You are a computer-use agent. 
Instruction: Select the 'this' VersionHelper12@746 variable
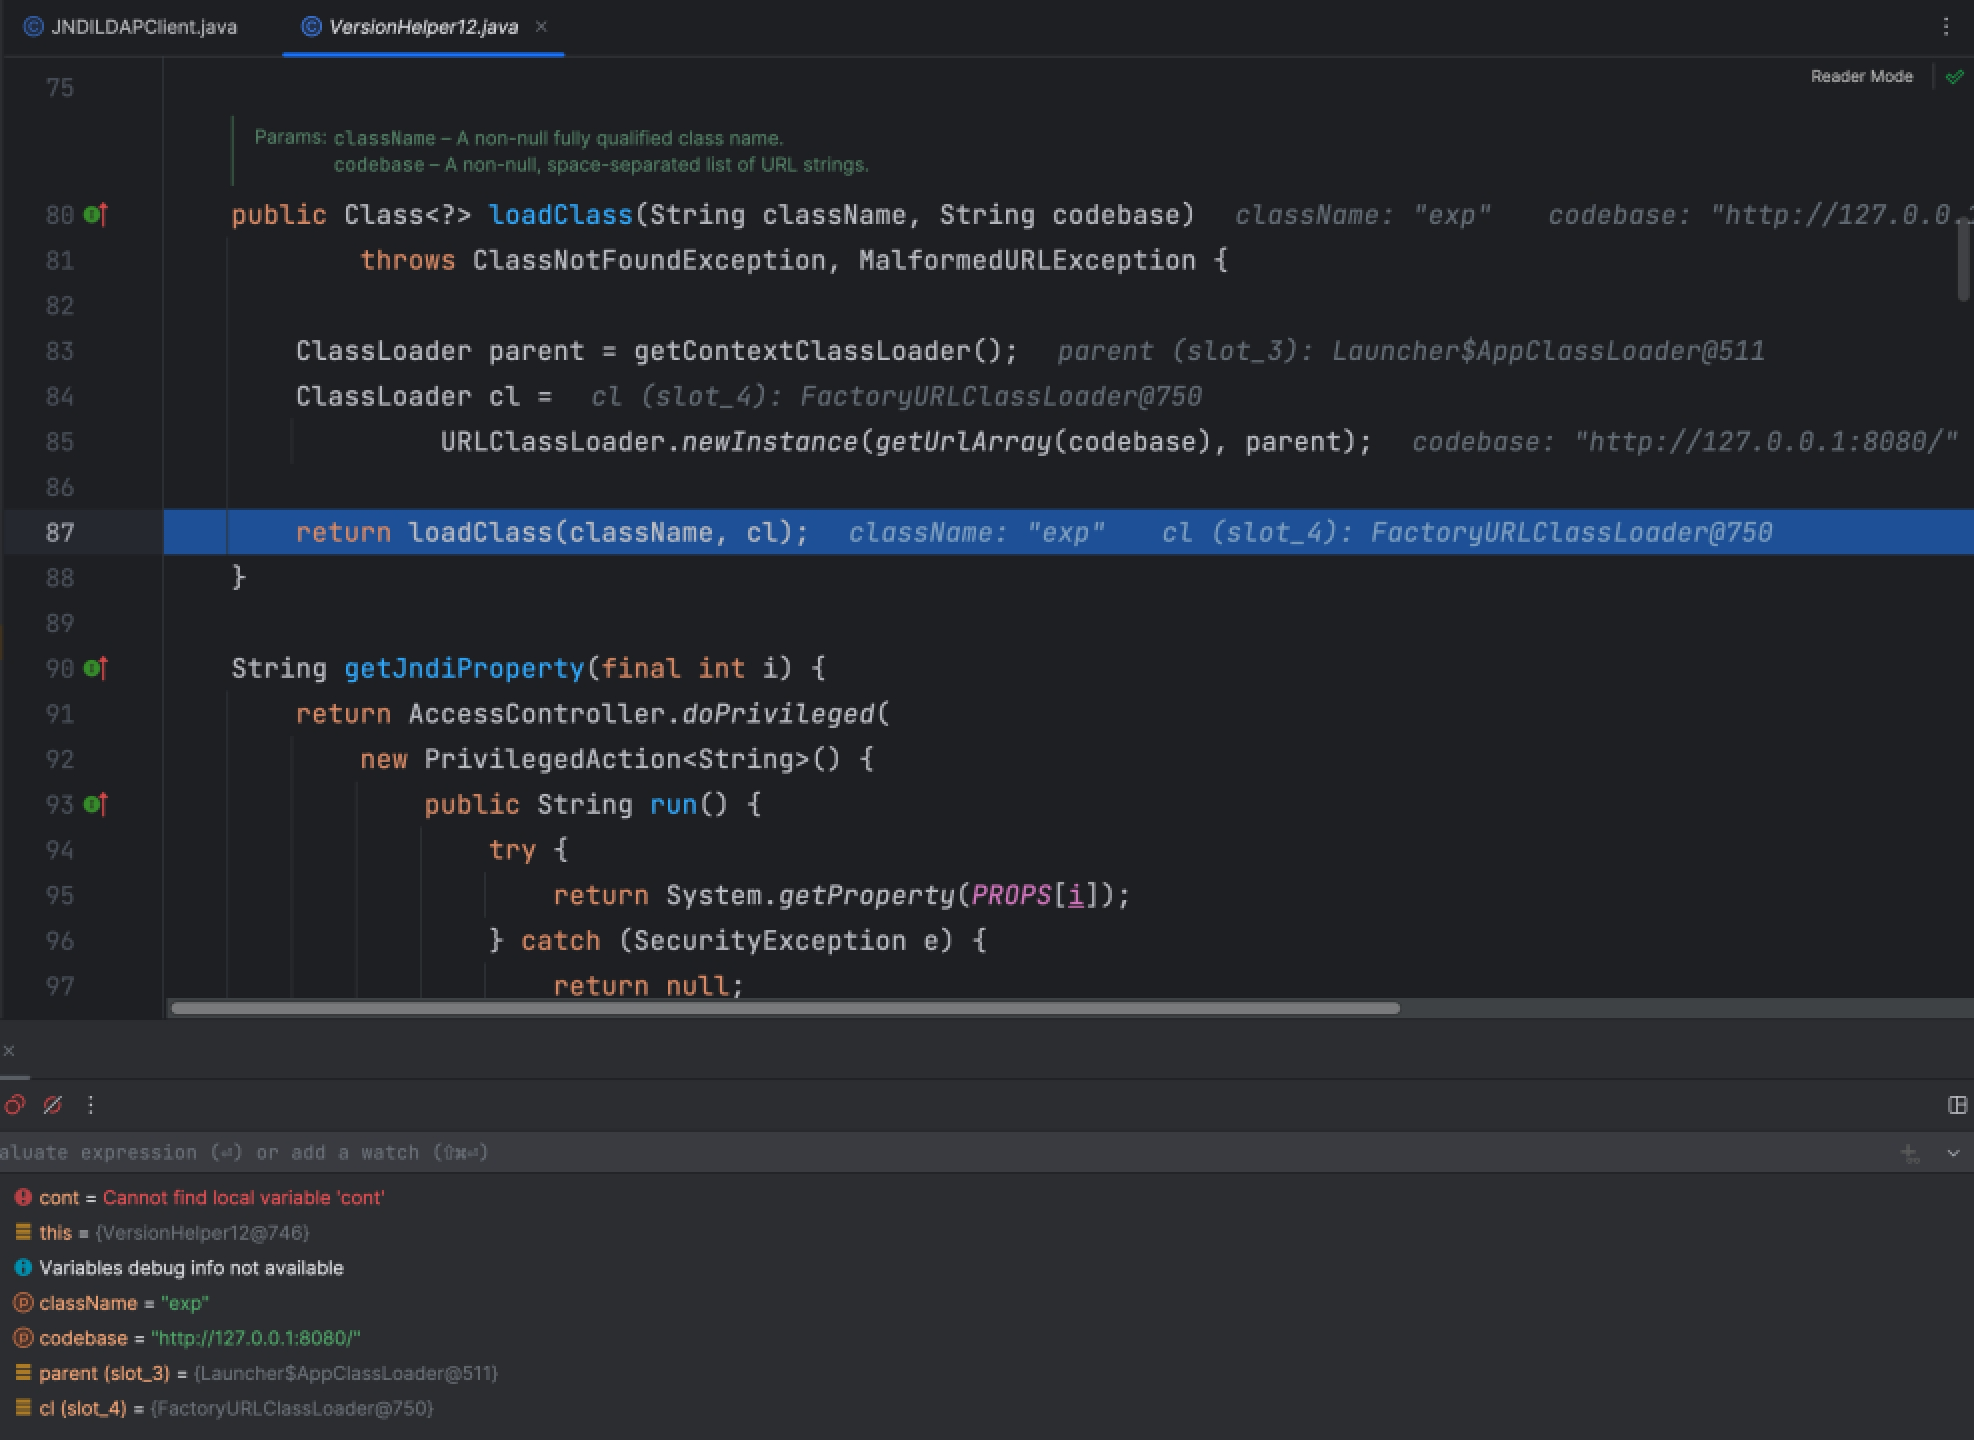coord(987,1233)
